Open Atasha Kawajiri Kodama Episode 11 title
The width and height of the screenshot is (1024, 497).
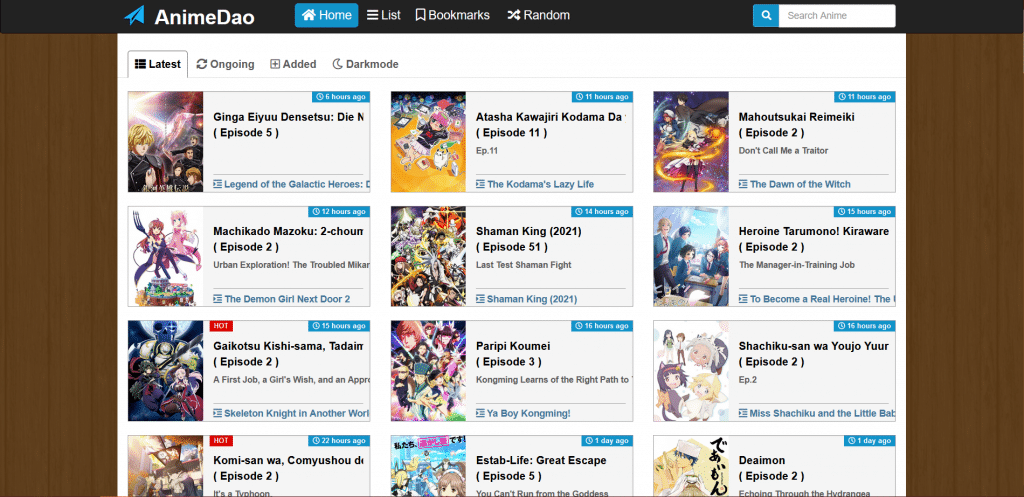click(551, 125)
